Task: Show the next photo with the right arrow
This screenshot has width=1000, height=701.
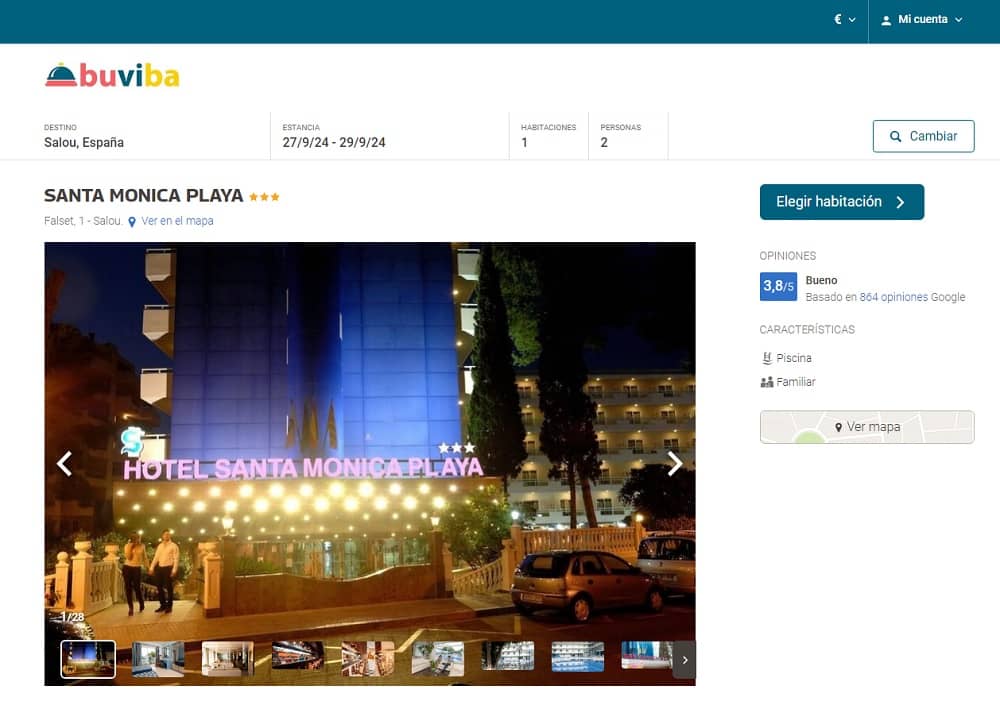Action: (675, 464)
